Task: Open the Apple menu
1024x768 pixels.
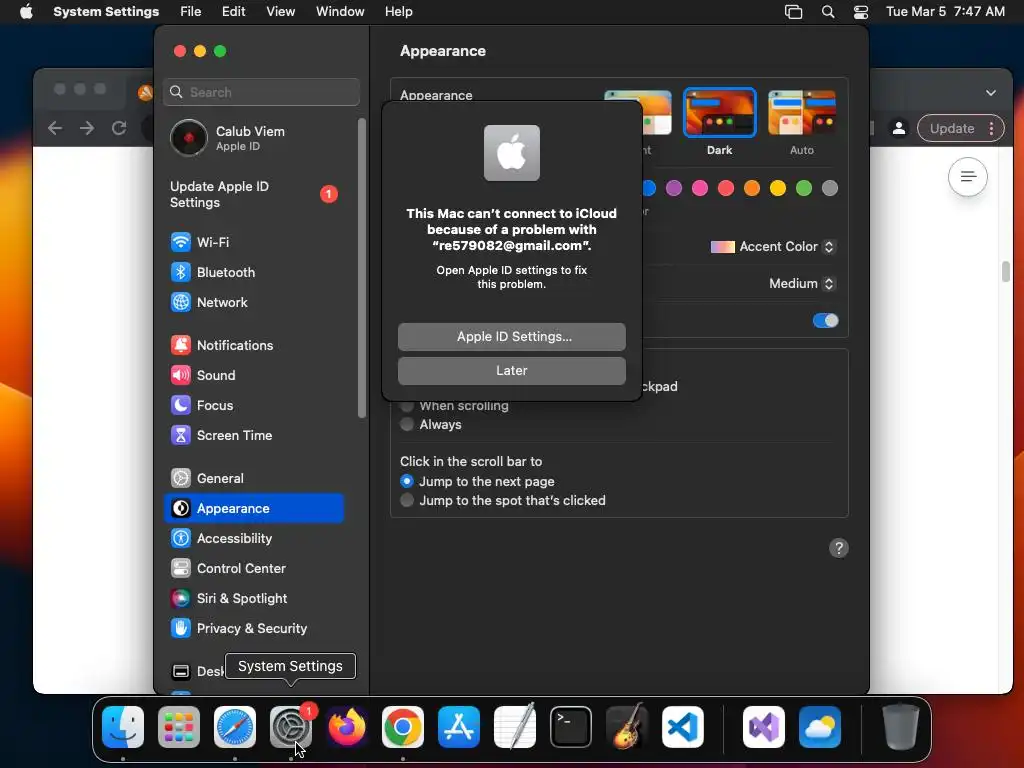Action: coord(26,12)
